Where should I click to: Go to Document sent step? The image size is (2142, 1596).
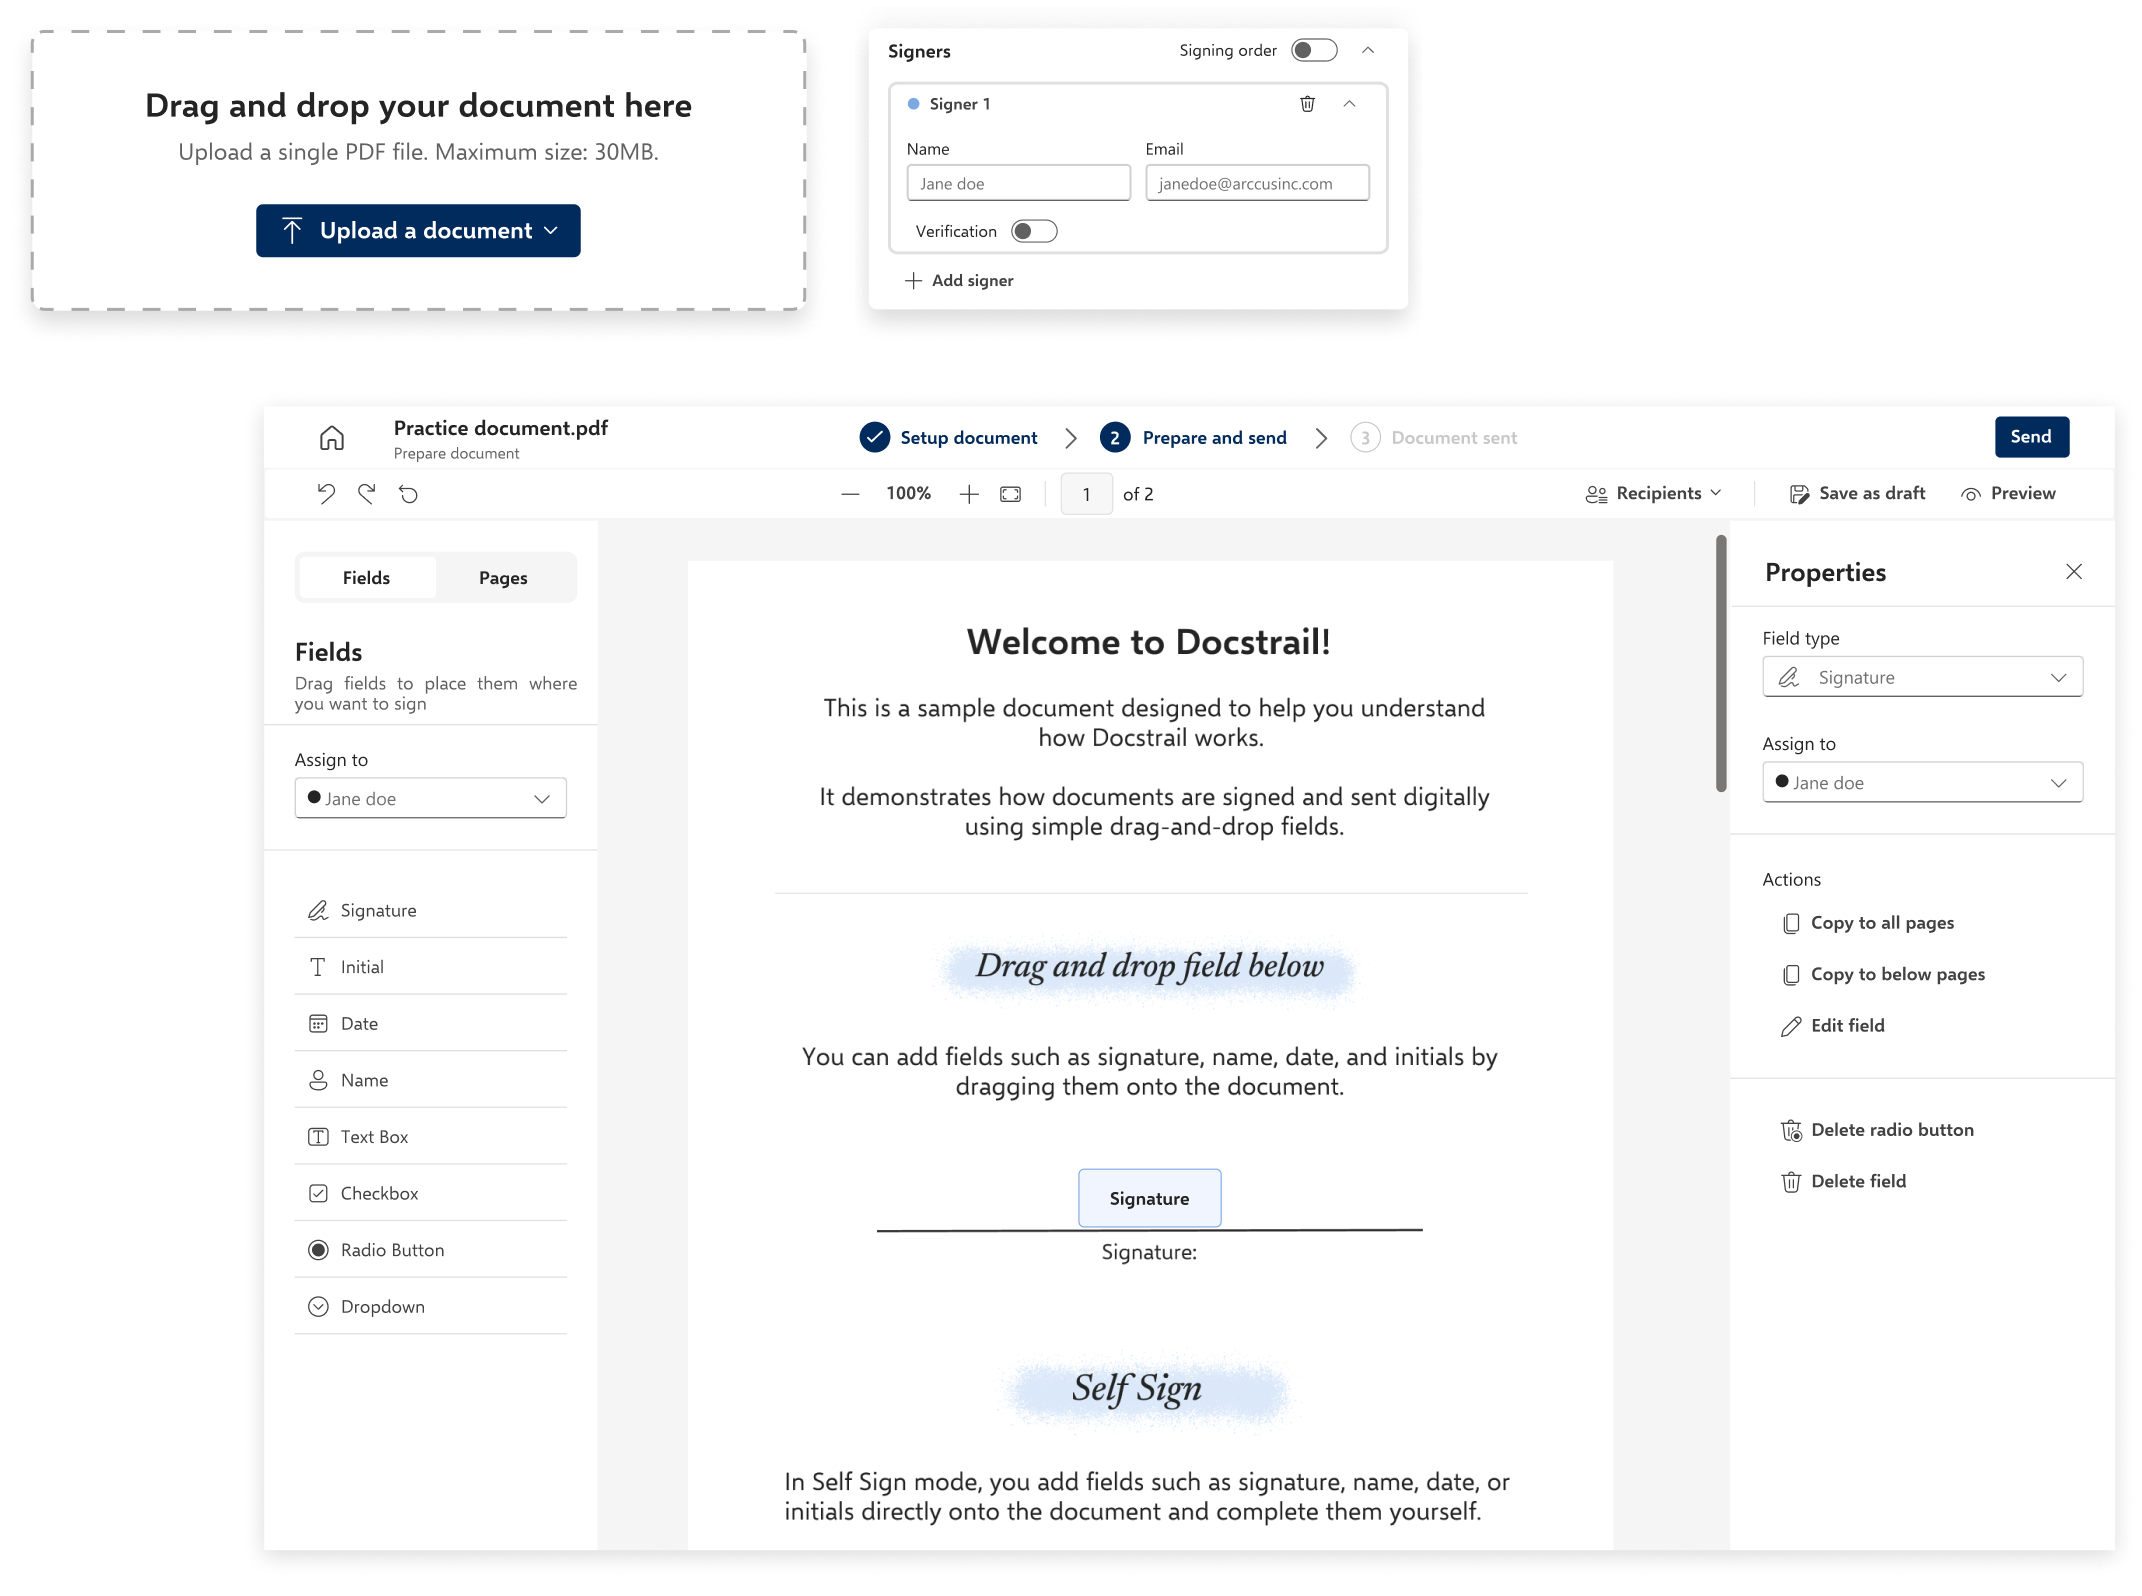point(1434,438)
